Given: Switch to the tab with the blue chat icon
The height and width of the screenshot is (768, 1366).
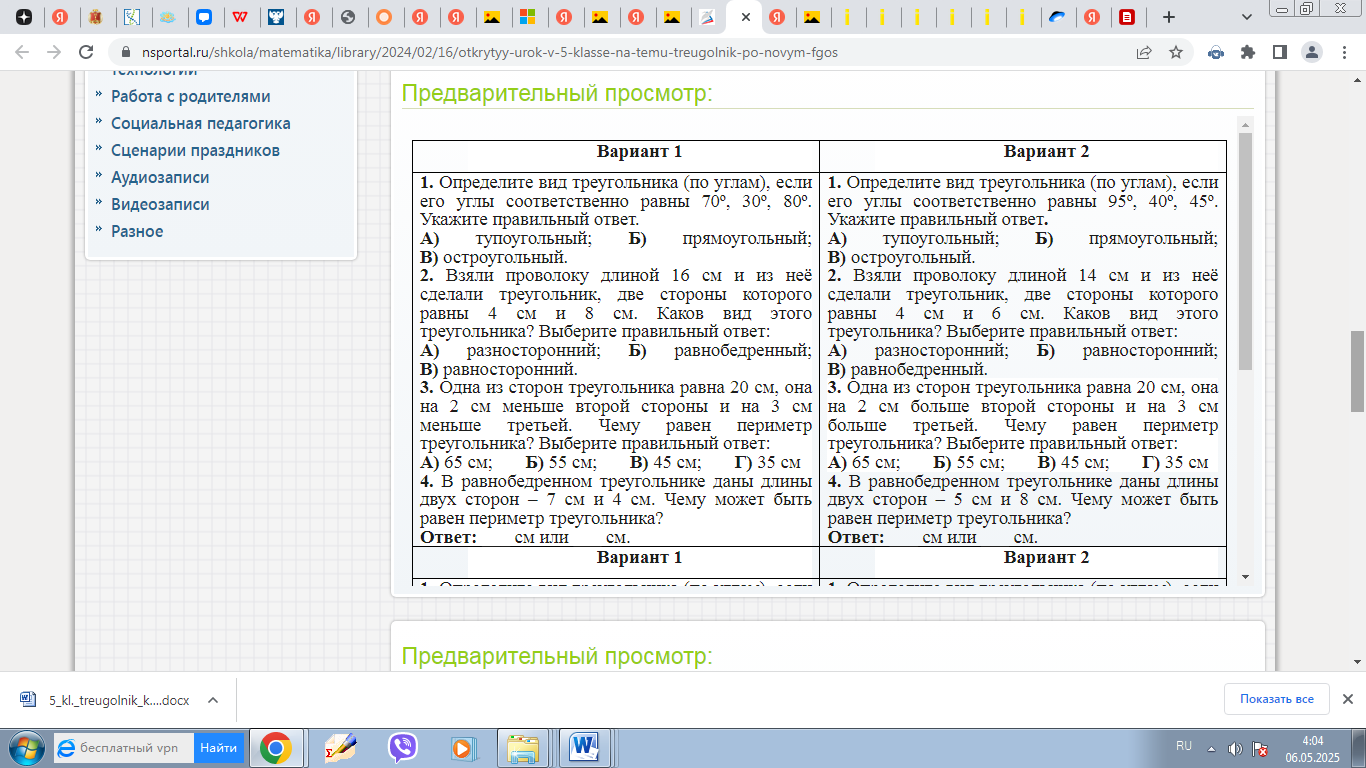Looking at the screenshot, I should [x=204, y=17].
